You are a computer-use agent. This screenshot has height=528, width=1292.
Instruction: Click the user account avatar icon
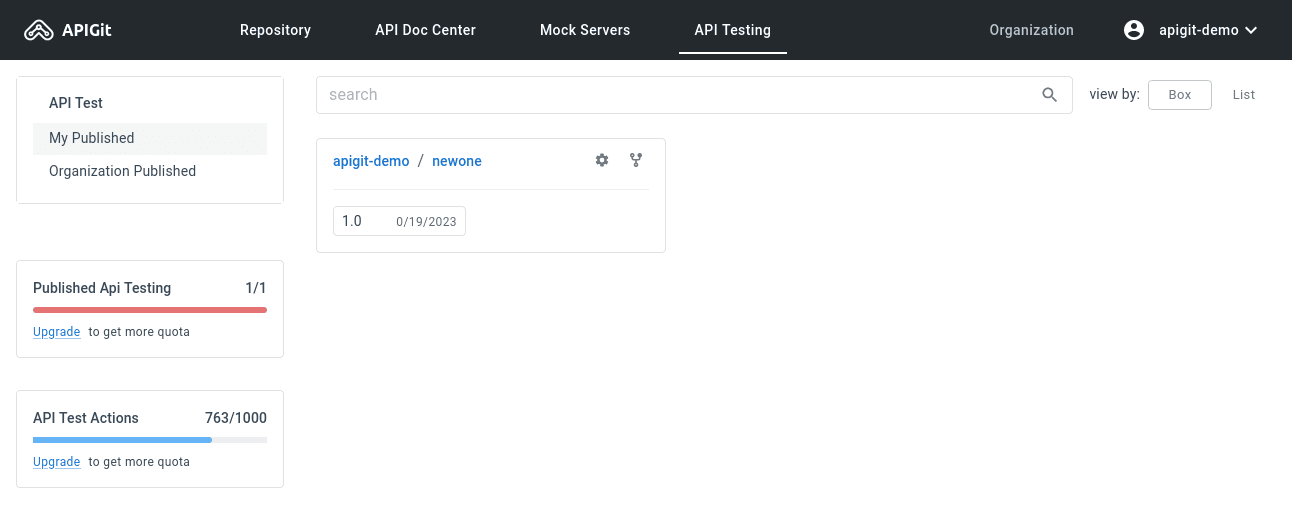point(1134,30)
